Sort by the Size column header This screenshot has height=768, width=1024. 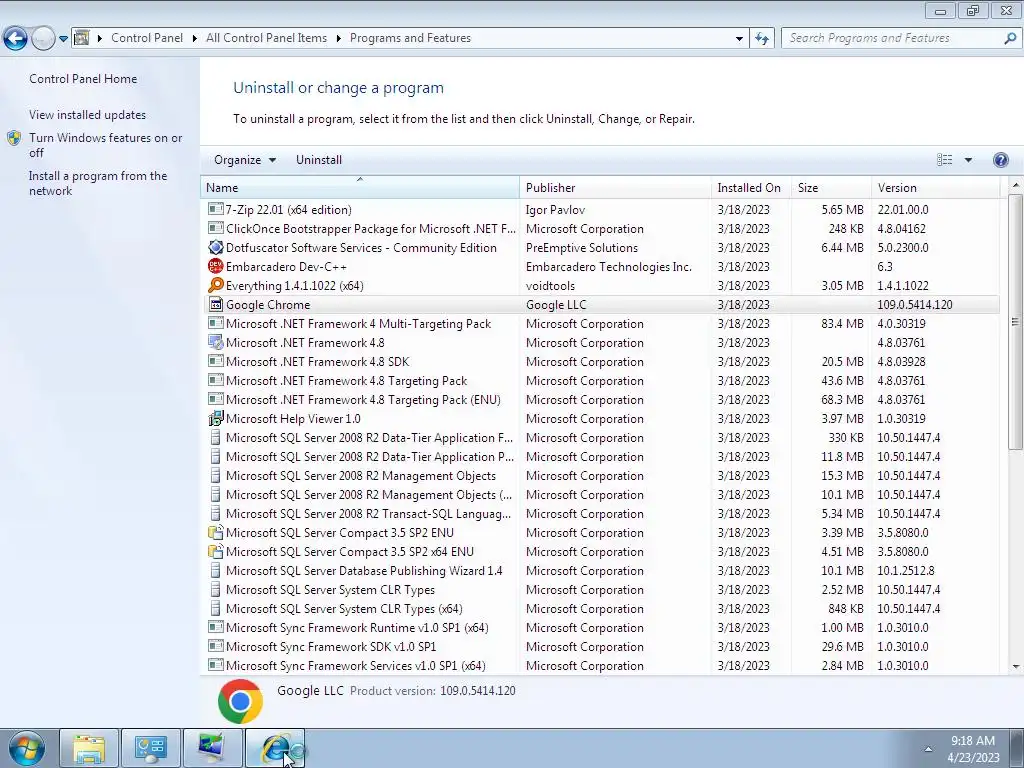pos(831,187)
